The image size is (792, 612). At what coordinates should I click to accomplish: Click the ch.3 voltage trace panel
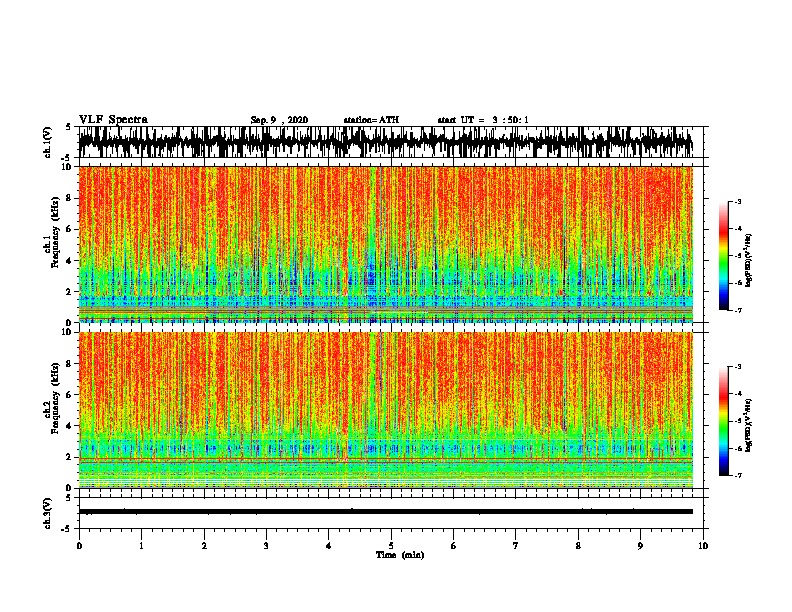tap(390, 513)
